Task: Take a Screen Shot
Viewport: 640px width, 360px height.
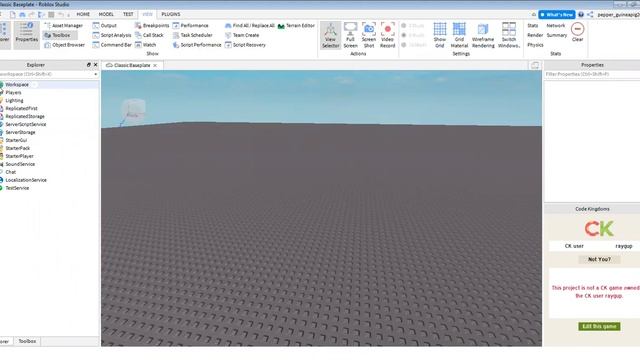Action: click(369, 36)
